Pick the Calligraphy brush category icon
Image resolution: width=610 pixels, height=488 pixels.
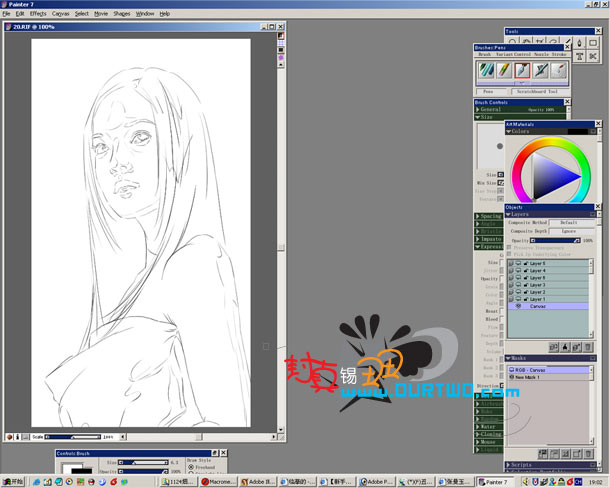pos(541,70)
